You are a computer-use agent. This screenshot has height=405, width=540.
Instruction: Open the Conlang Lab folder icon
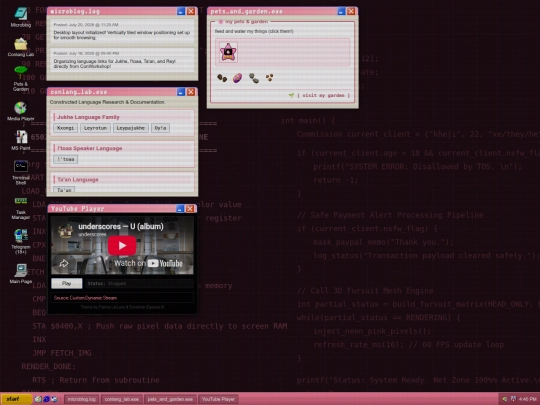point(21,47)
